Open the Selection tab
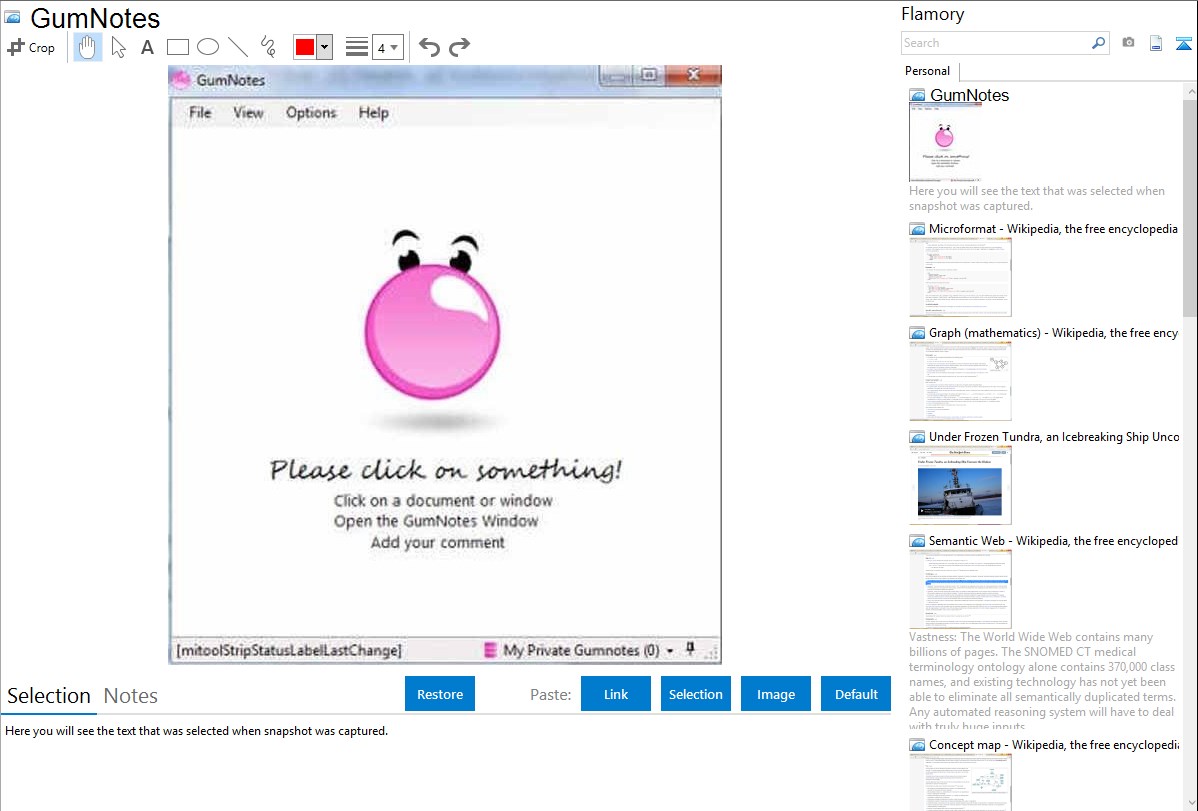1198x811 pixels. click(x=48, y=696)
